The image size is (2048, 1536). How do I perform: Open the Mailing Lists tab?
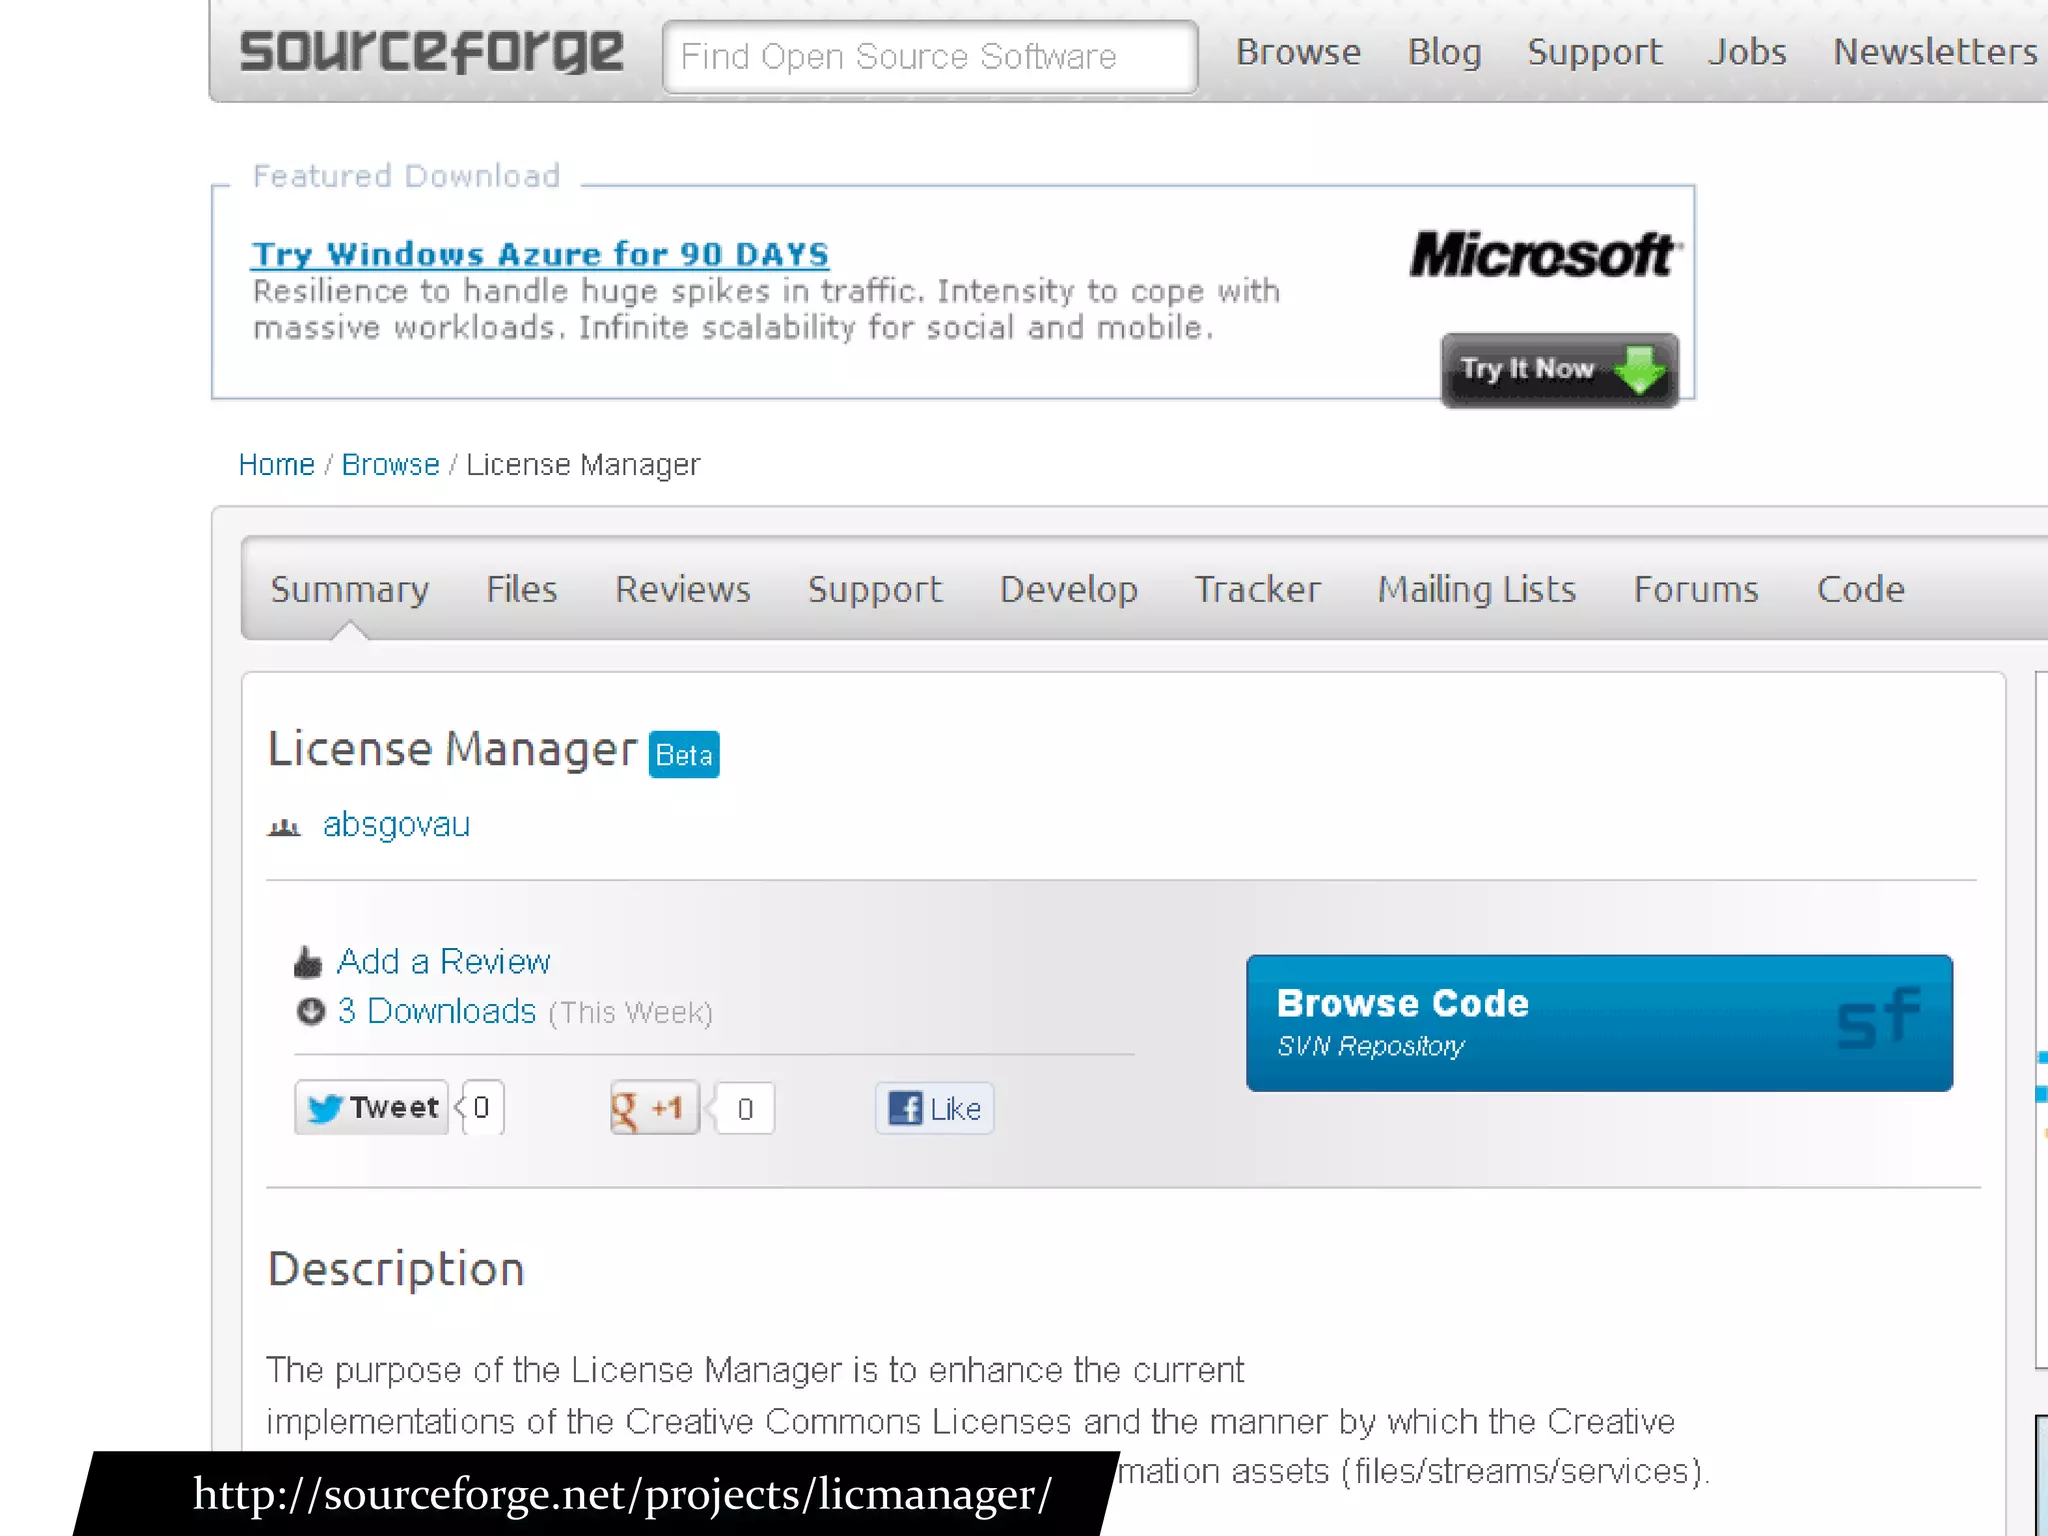click(x=1477, y=590)
